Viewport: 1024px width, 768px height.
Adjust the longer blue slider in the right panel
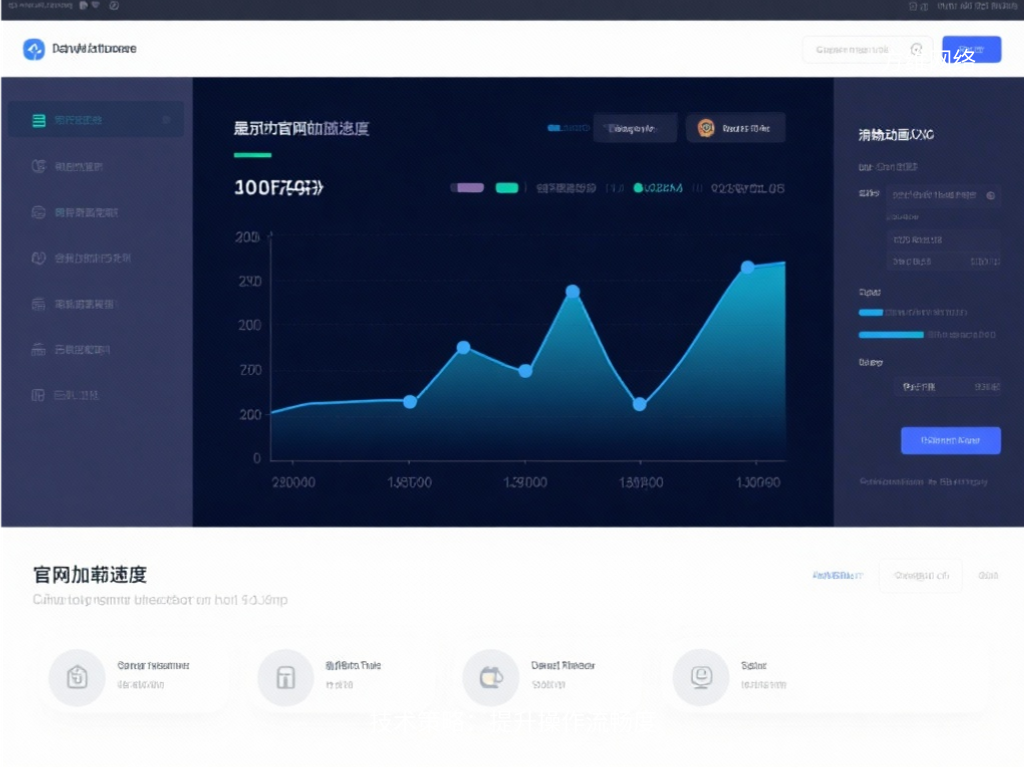coord(891,334)
